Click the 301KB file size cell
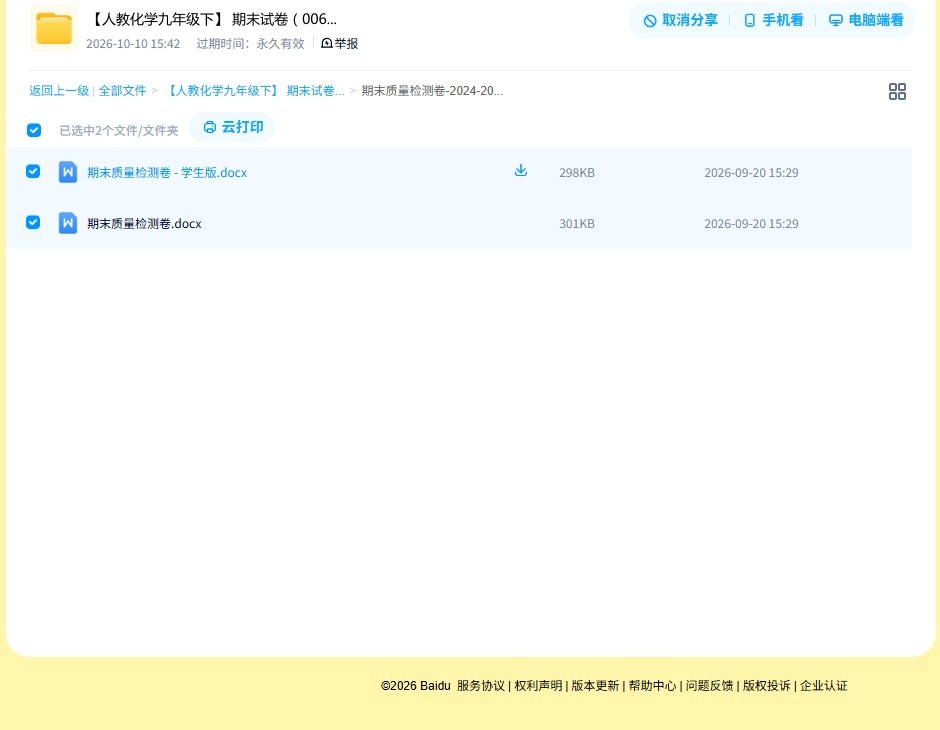 577,224
